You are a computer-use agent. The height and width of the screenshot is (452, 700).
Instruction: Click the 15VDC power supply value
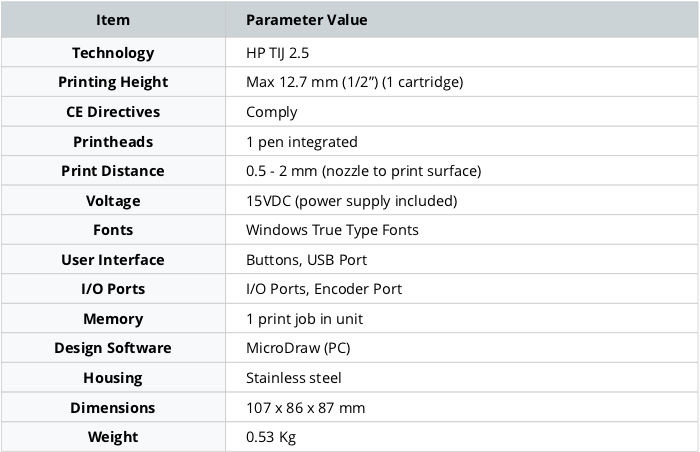click(x=351, y=201)
